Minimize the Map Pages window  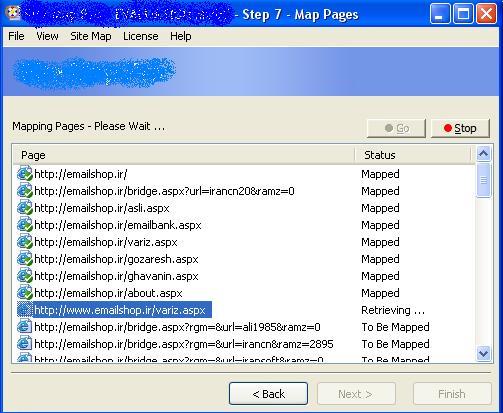click(440, 14)
